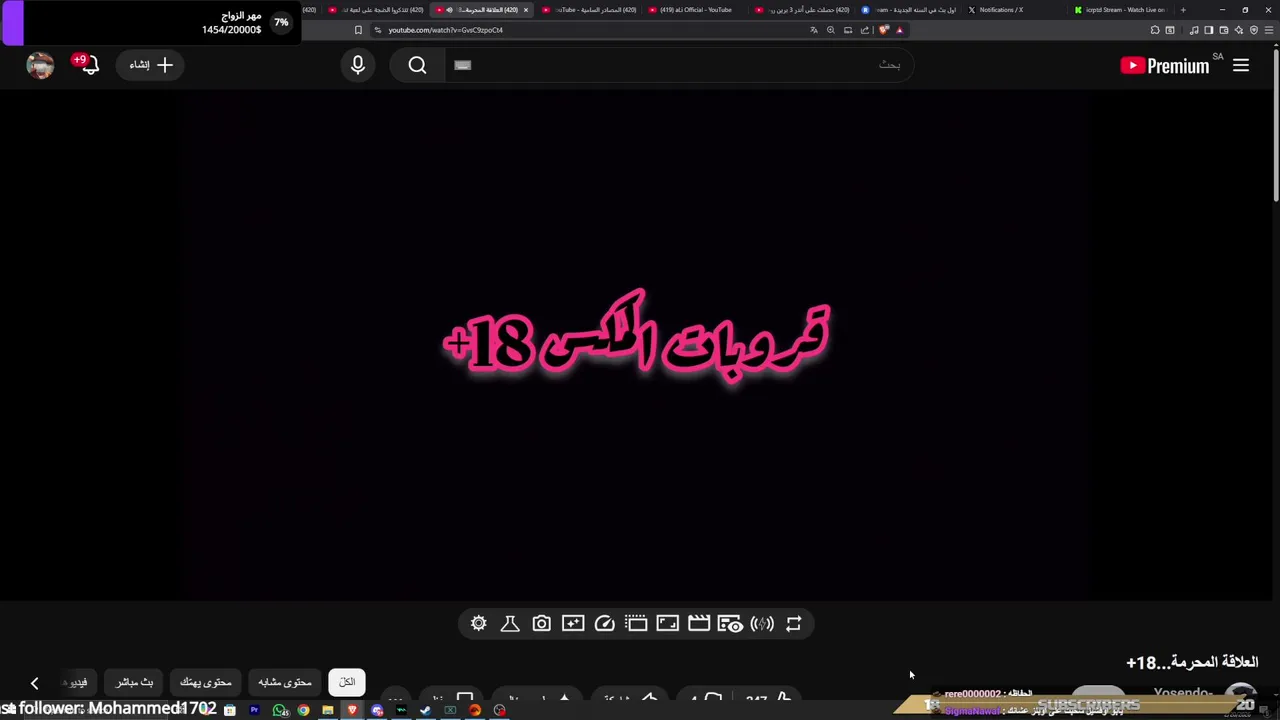Select the 'محتوى يهمّك' filter chip
Viewport: 1280px width, 720px height.
206,682
